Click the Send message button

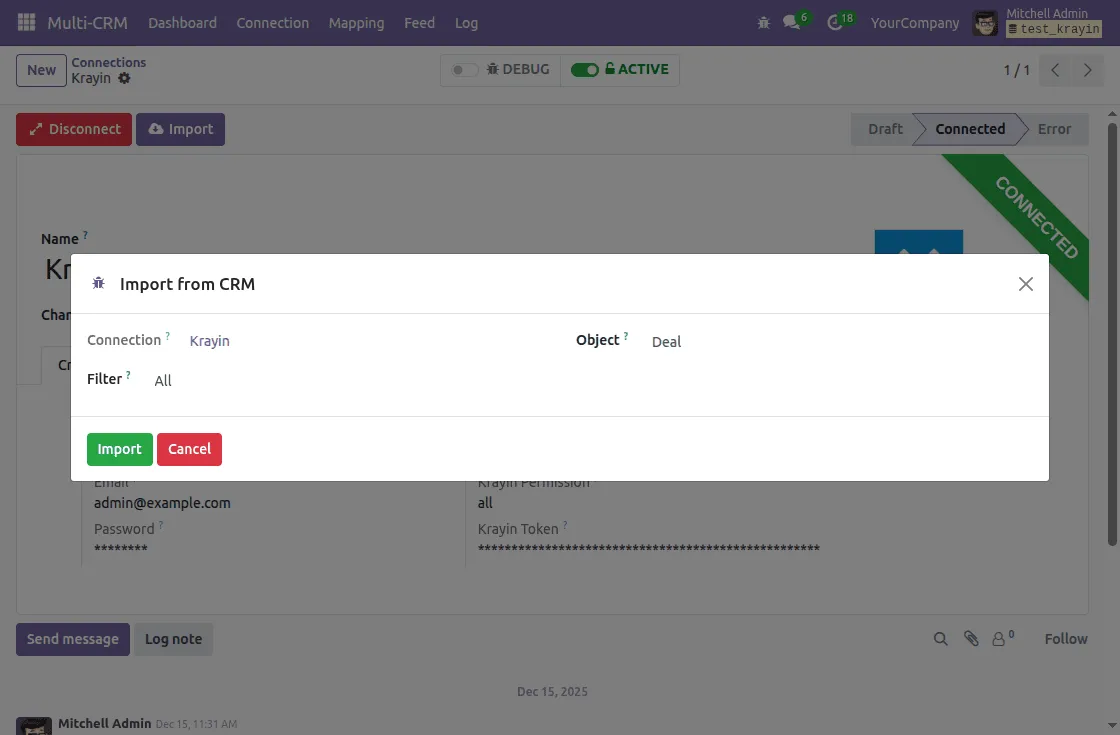(73, 639)
